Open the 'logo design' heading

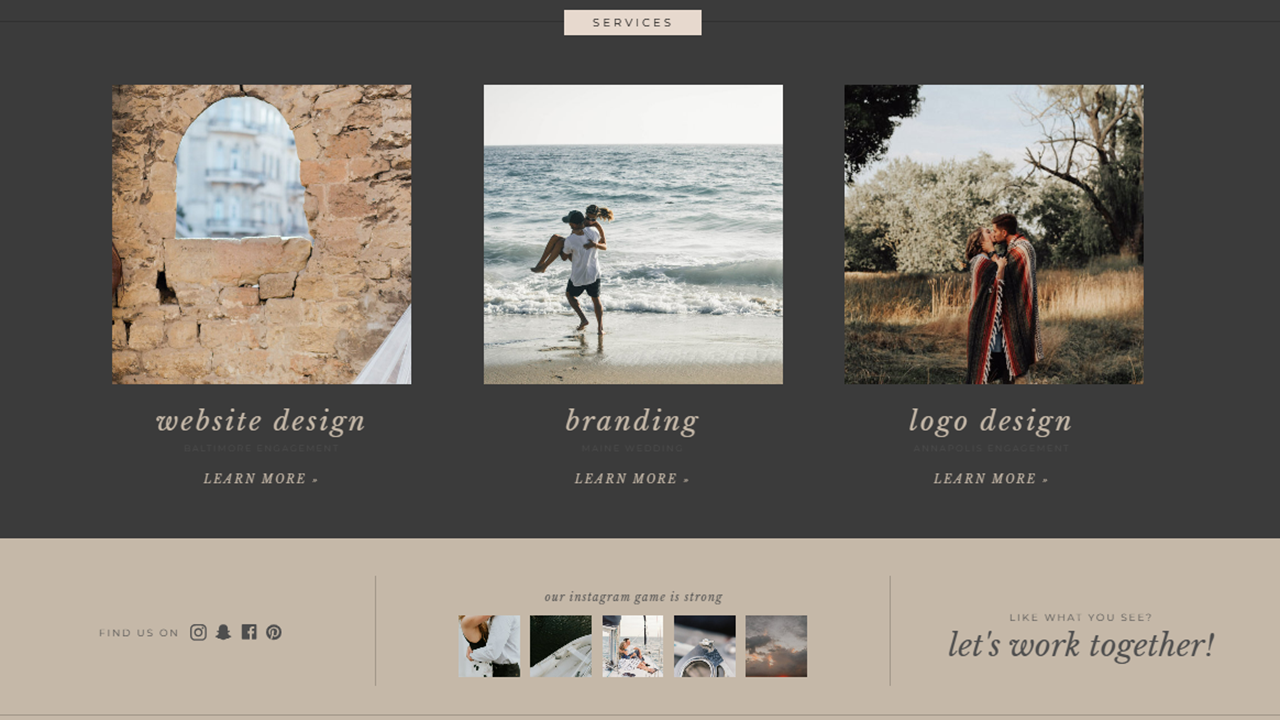[x=991, y=421]
